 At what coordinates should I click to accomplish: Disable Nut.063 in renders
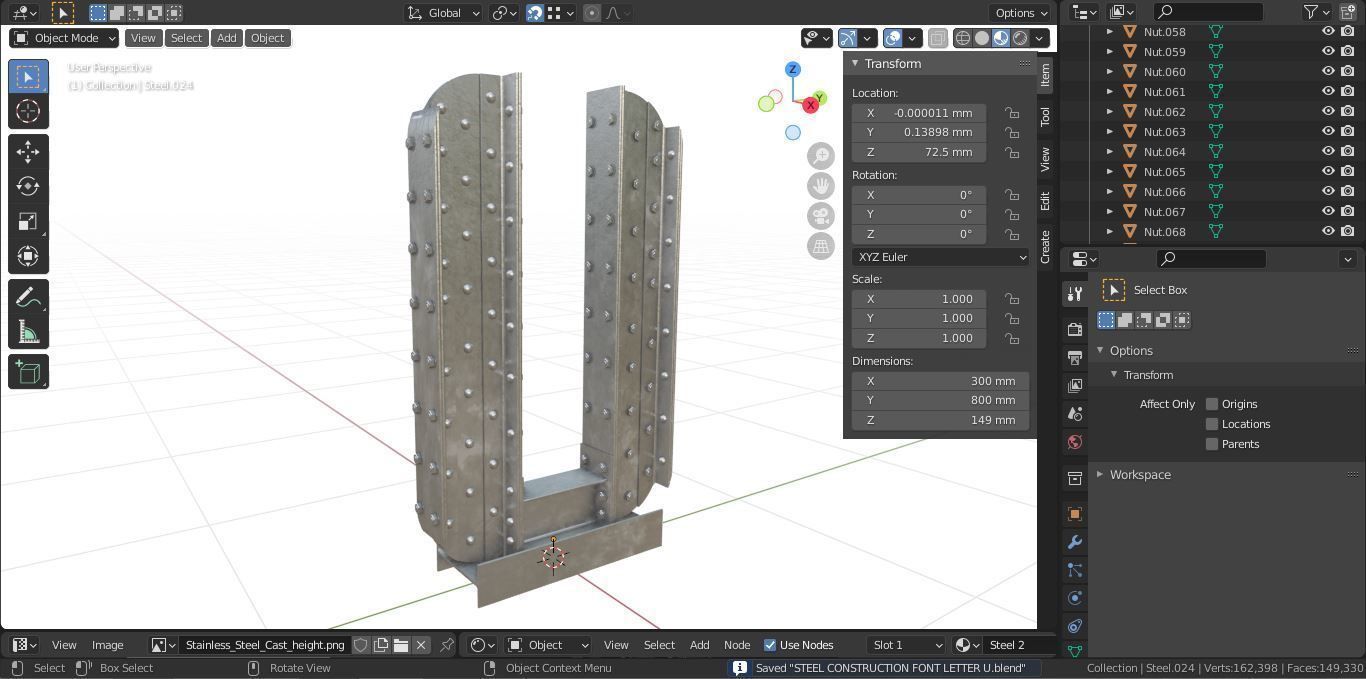(1348, 132)
